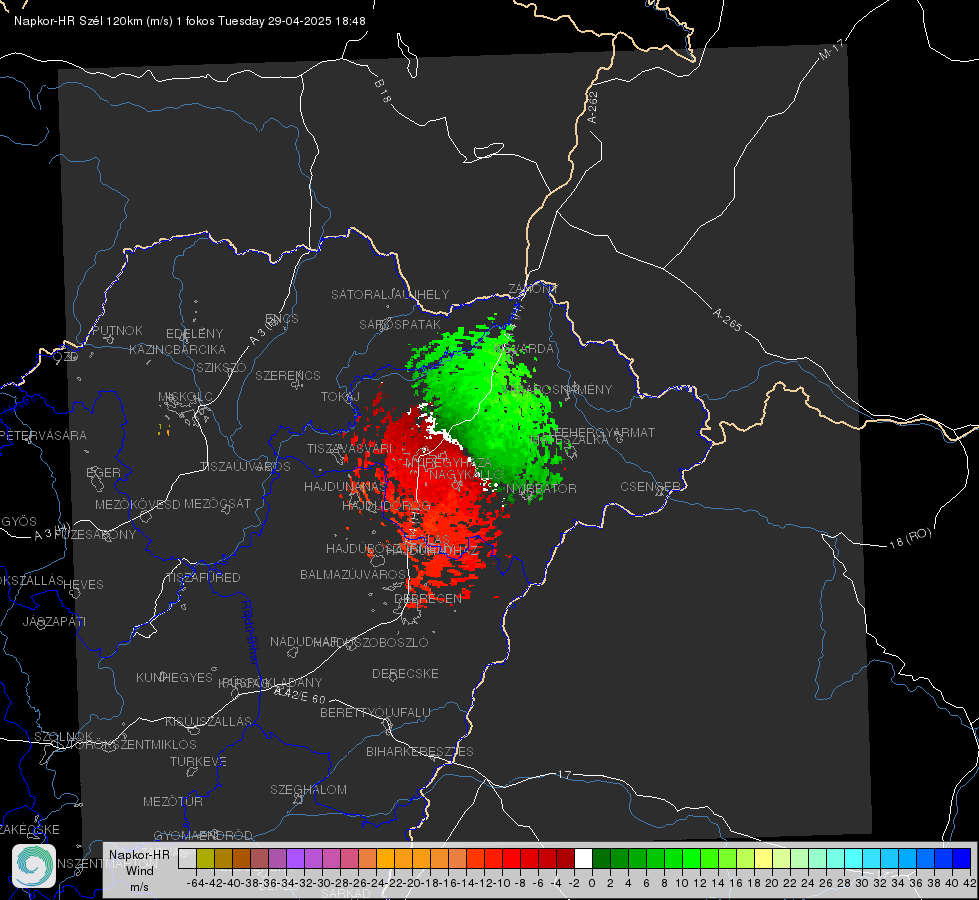Select the HAJDÚNÁNÁS label
Viewport: 979px width, 900px height.
pyautogui.click(x=346, y=486)
